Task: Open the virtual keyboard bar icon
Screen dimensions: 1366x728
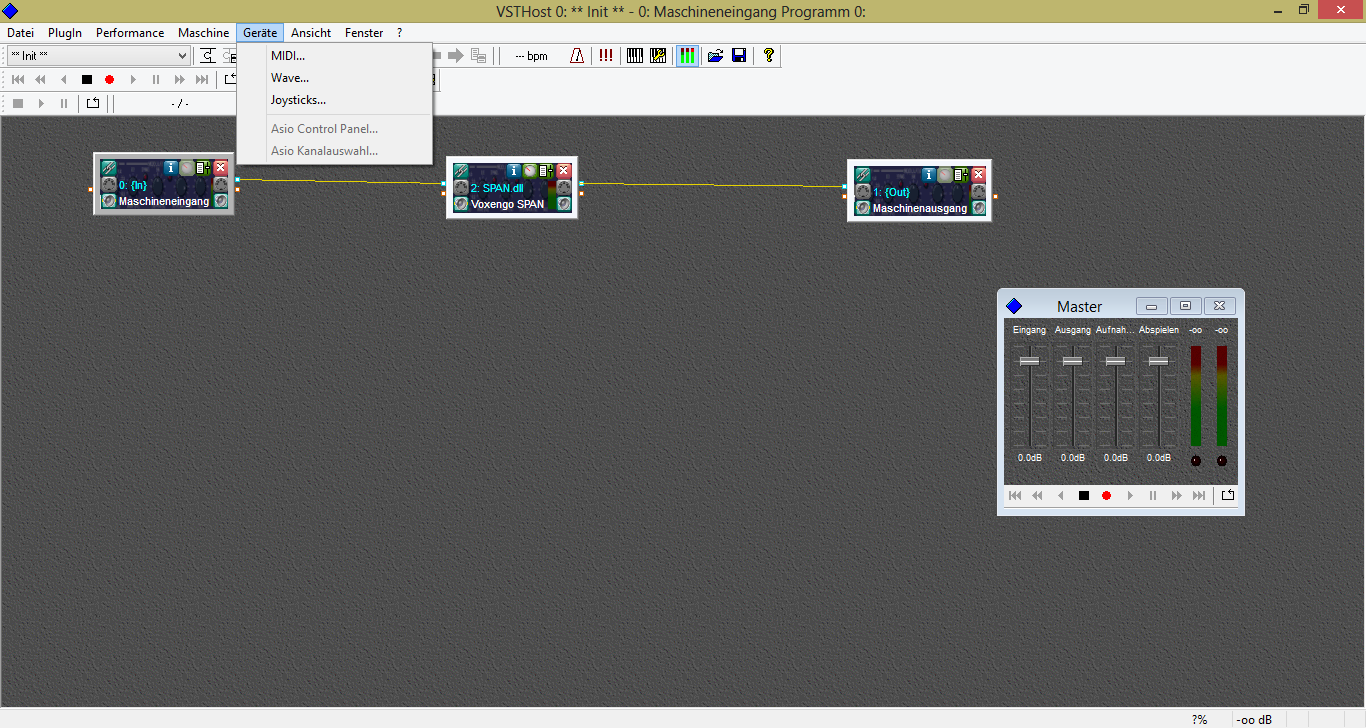Action: (634, 56)
